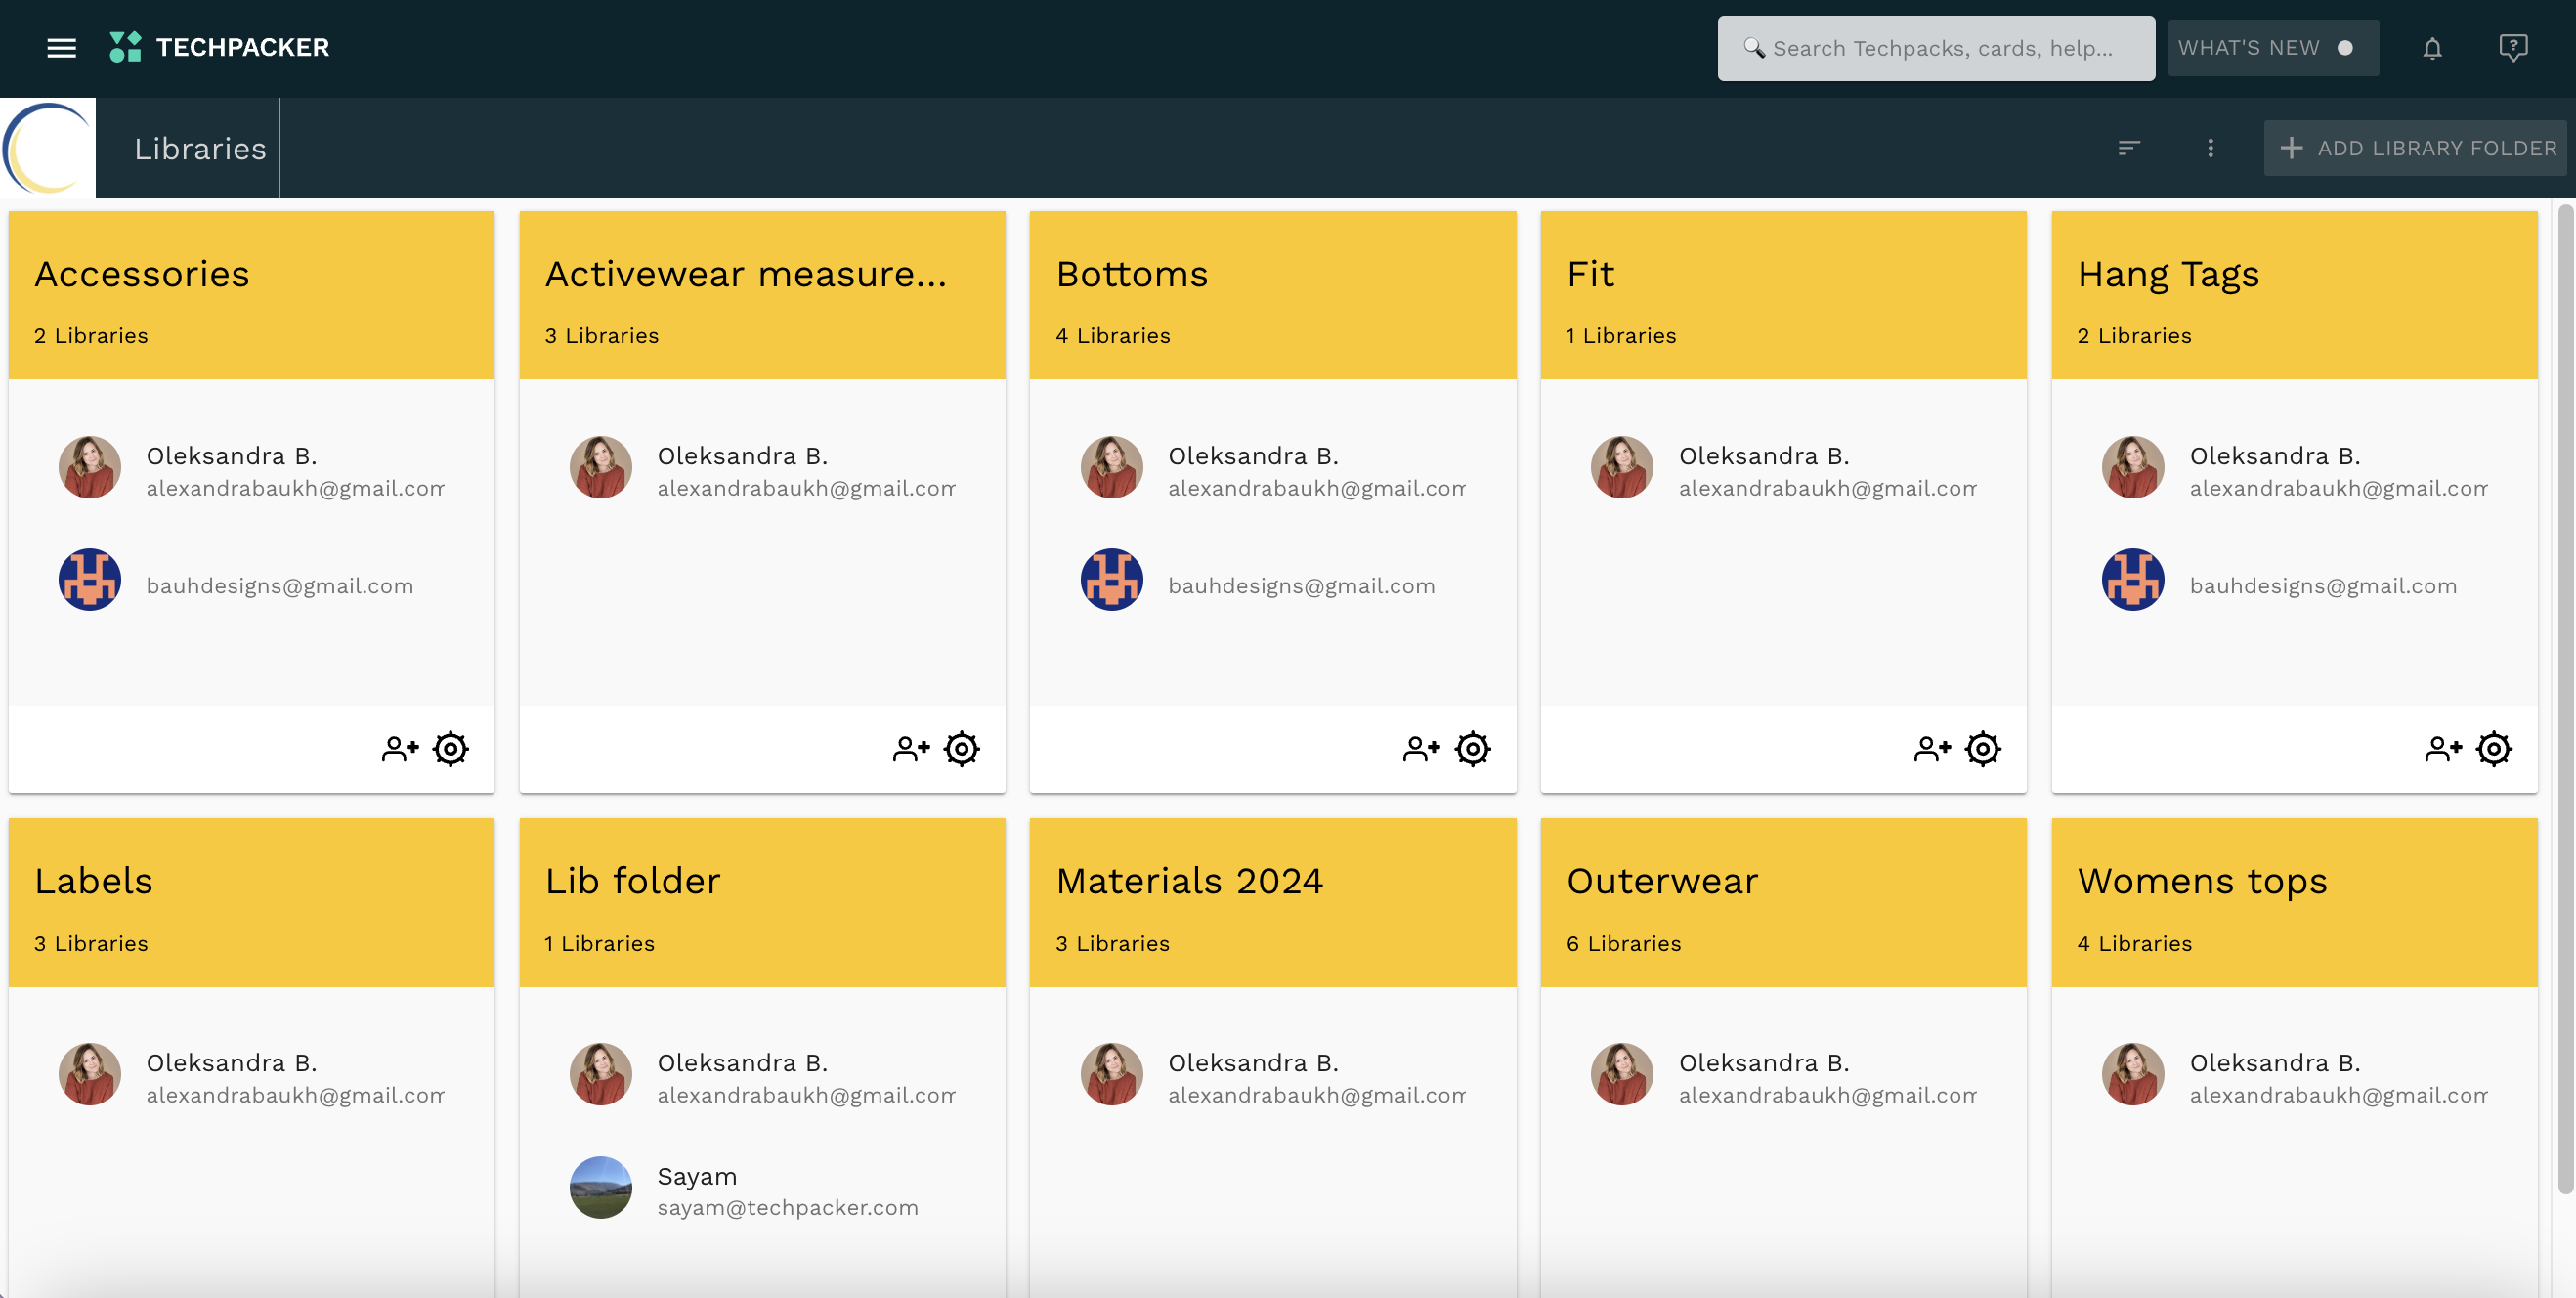Open the What's New panel
The width and height of the screenshot is (2576, 1298).
point(2272,48)
